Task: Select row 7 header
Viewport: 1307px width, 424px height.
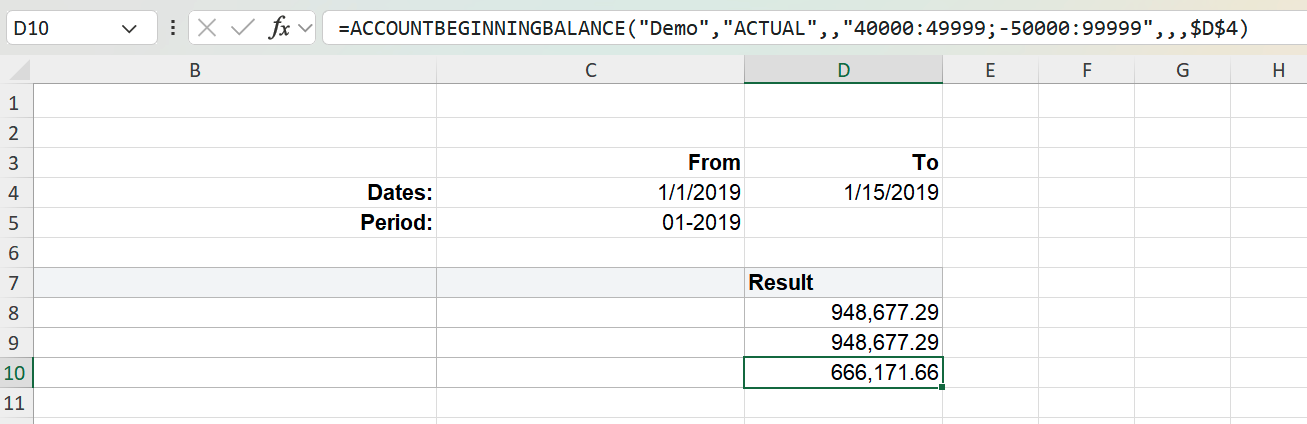Action: 17,283
